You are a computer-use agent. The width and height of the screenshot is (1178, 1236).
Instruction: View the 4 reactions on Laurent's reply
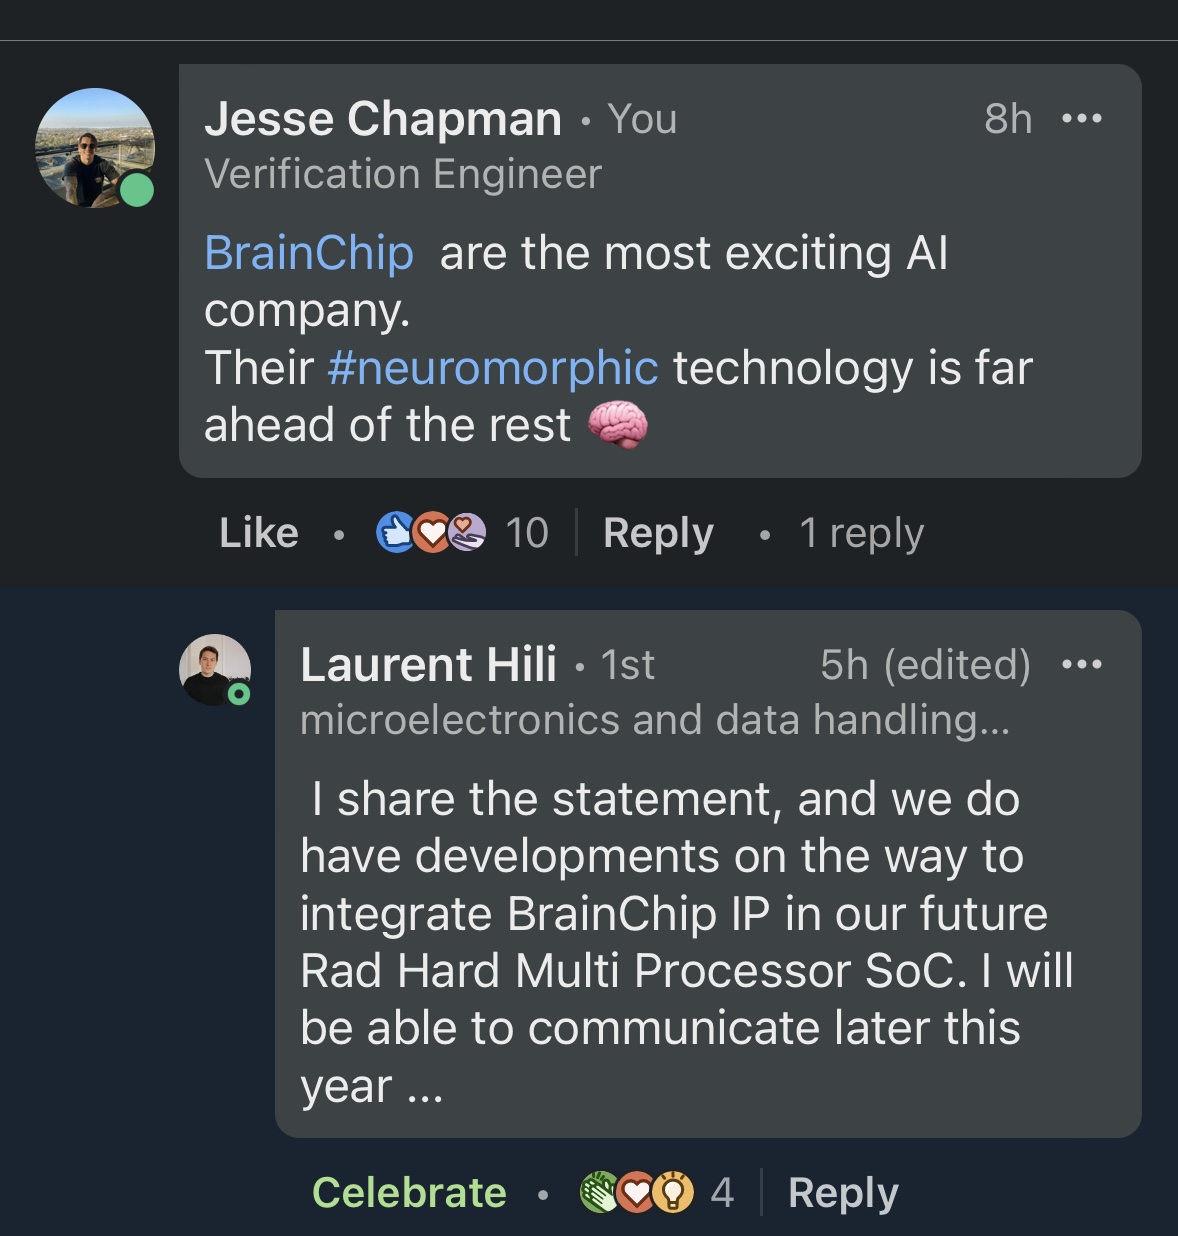pos(722,1193)
